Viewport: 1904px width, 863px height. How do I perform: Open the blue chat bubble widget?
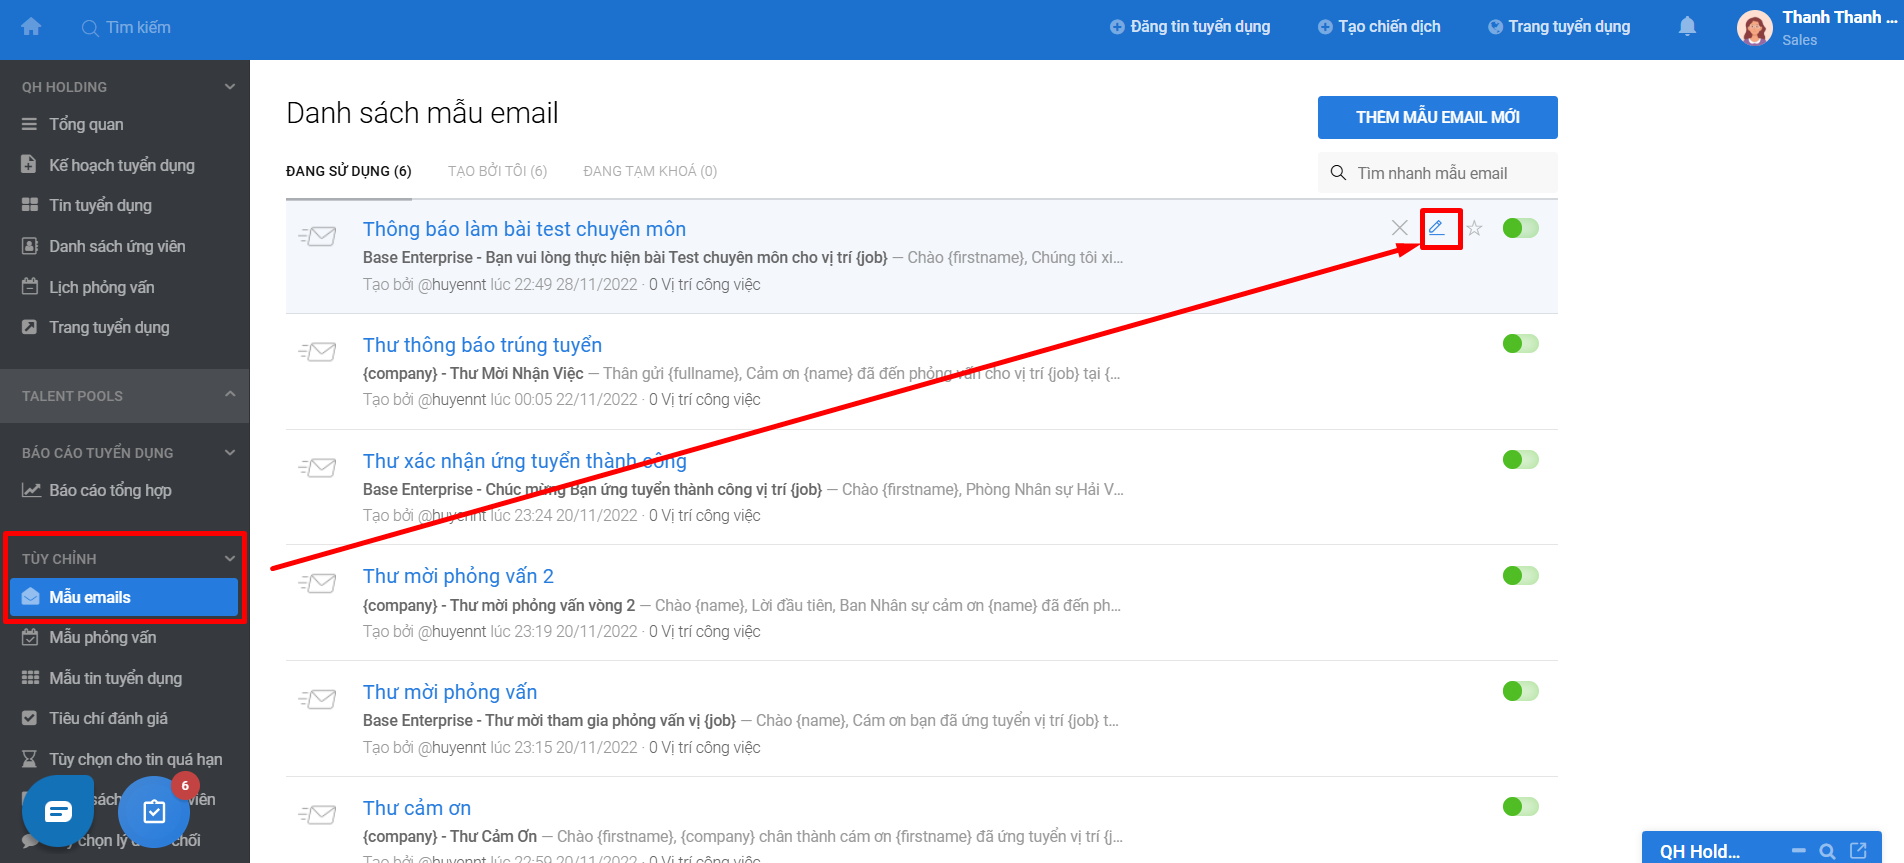pyautogui.click(x=58, y=811)
